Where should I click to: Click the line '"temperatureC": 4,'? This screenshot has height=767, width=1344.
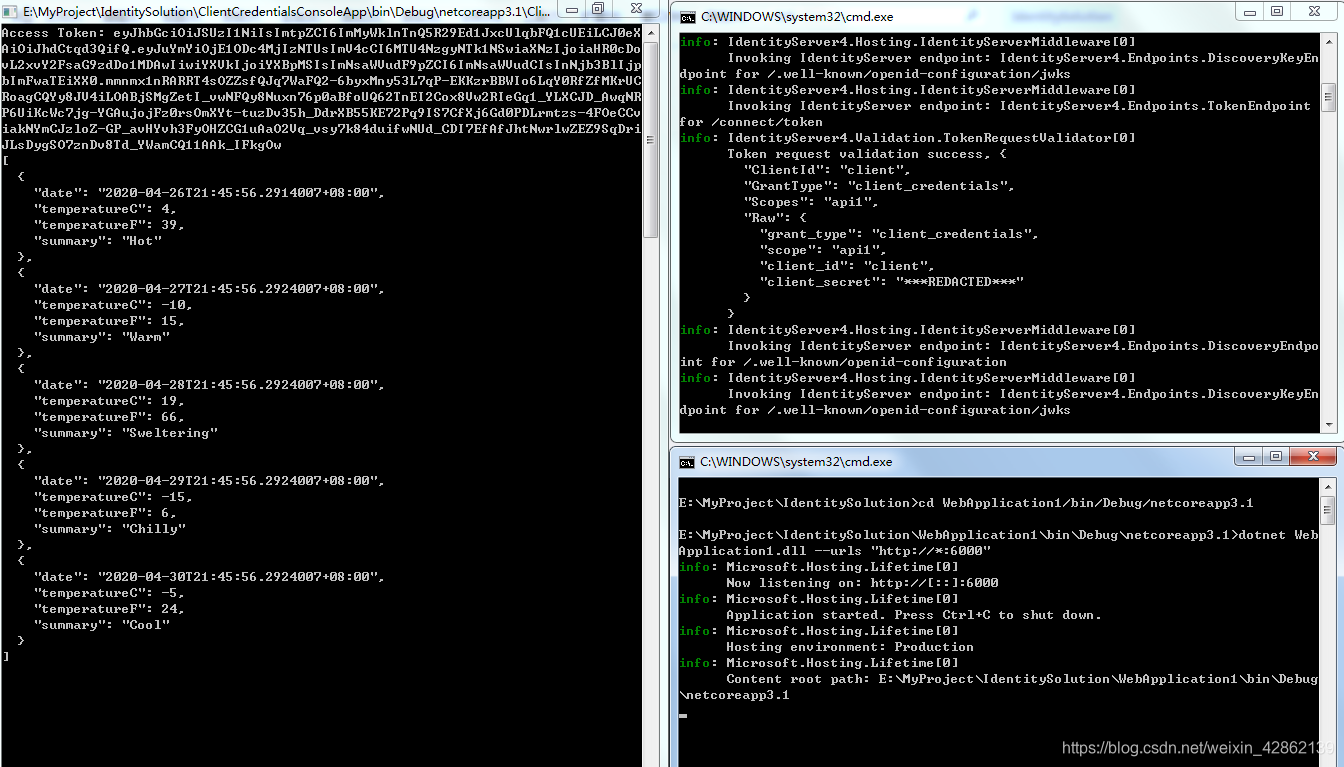pos(105,209)
